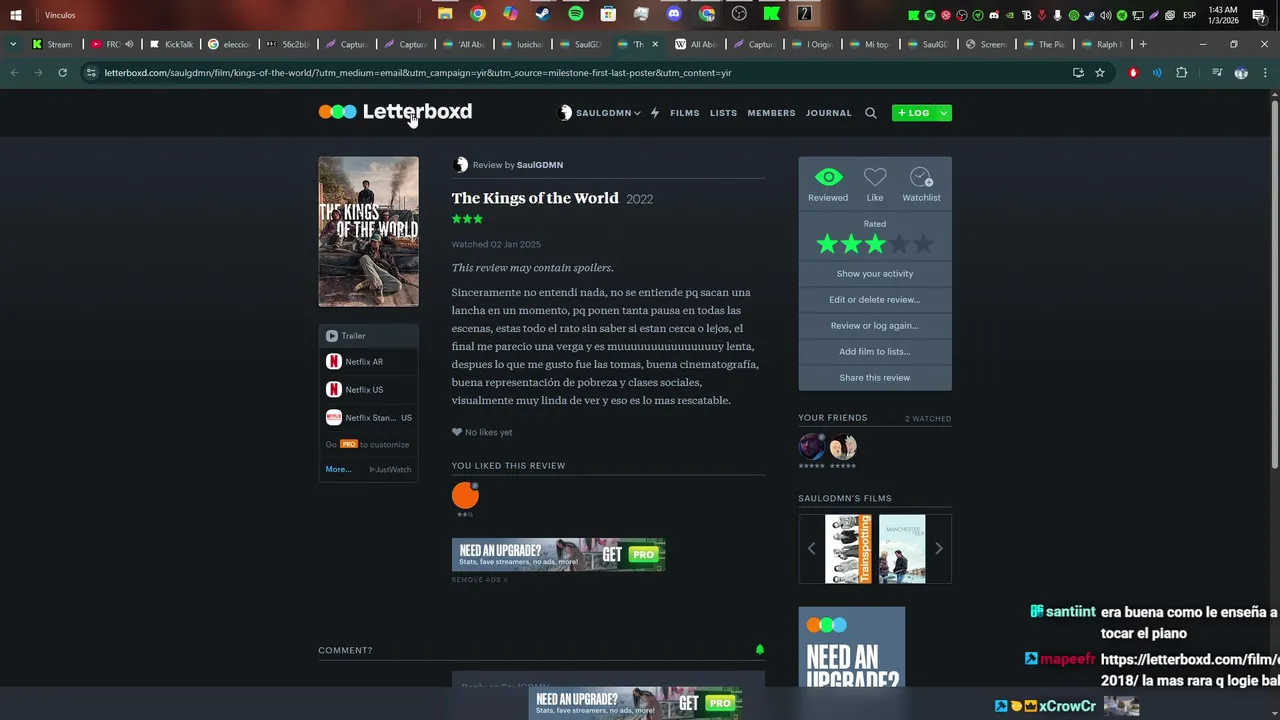Open the search magnifier icon

click(x=870, y=113)
